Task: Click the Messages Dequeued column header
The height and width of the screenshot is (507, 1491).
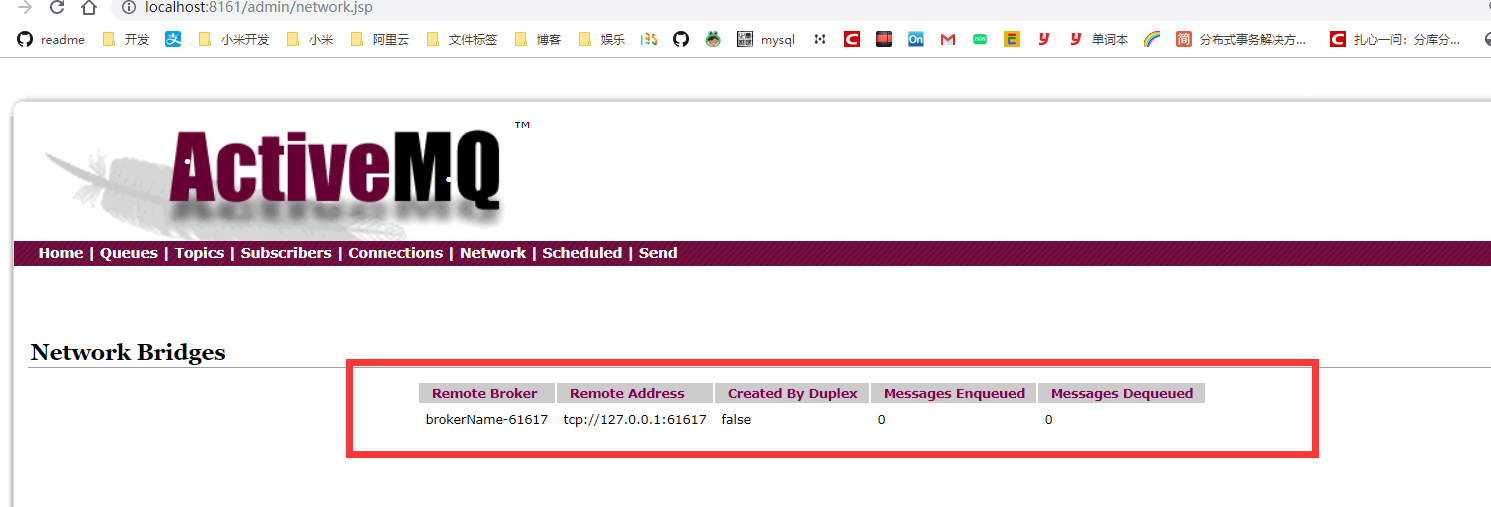Action: tap(1122, 393)
